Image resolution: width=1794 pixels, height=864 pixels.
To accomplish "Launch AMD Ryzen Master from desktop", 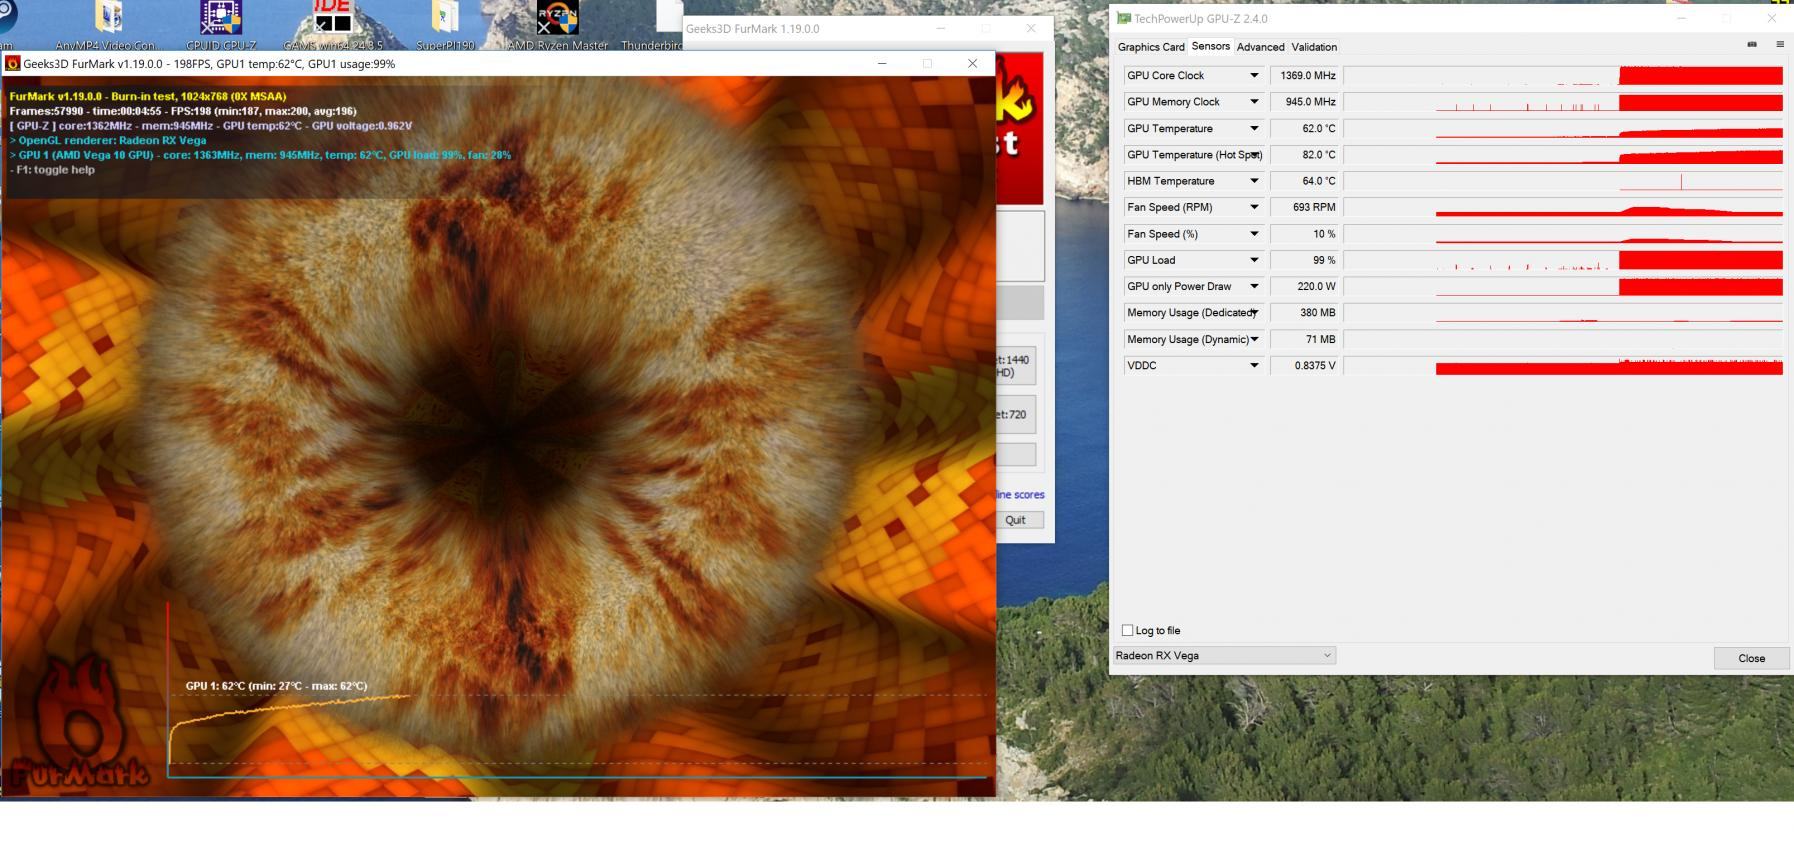I will tap(557, 25).
